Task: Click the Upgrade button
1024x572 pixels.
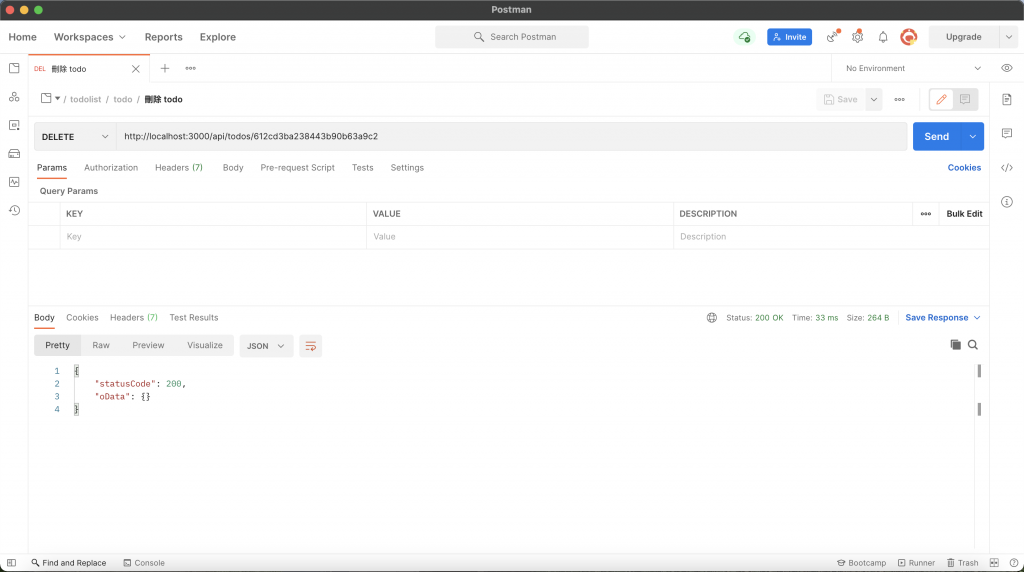Action: click(x=963, y=37)
